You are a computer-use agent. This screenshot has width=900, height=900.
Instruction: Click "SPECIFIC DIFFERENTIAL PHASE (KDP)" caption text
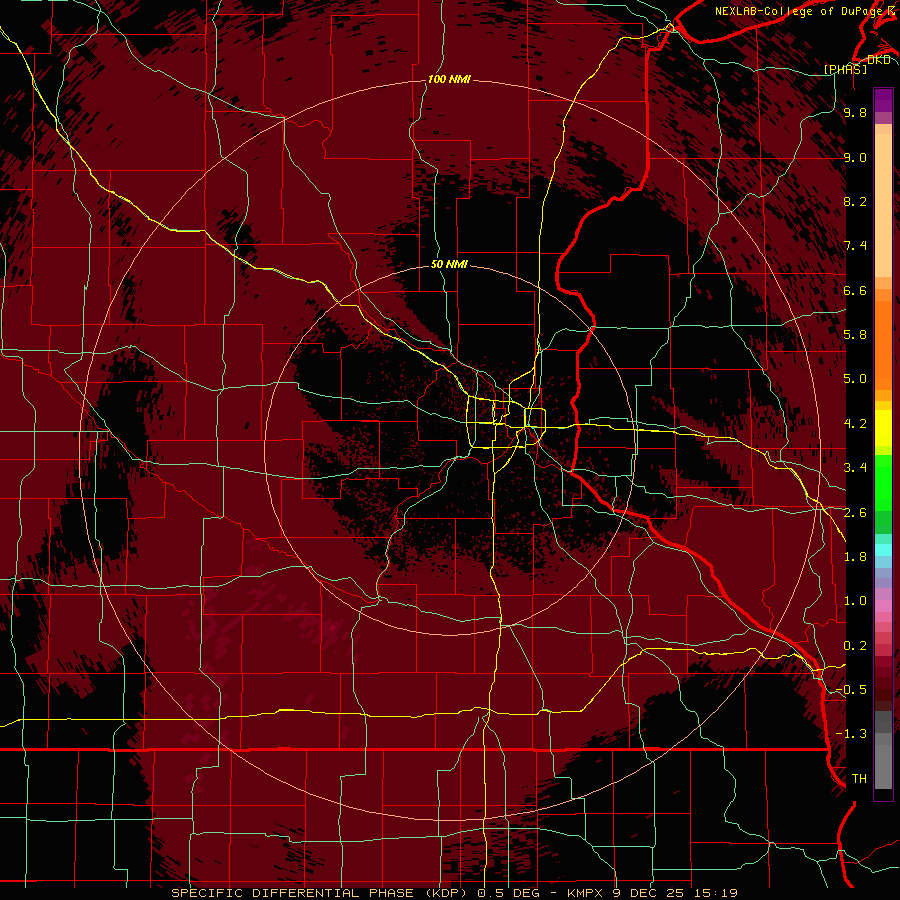319,893
